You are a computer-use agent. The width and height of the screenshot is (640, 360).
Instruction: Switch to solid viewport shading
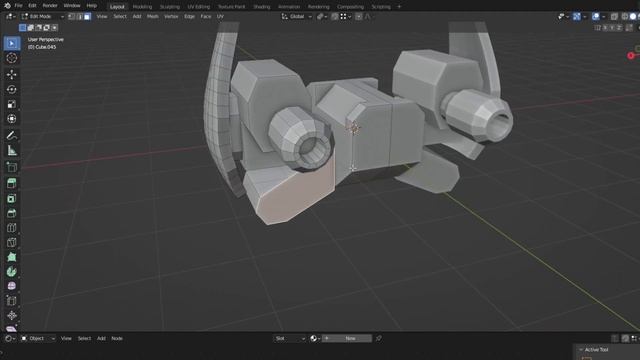tap(633, 16)
